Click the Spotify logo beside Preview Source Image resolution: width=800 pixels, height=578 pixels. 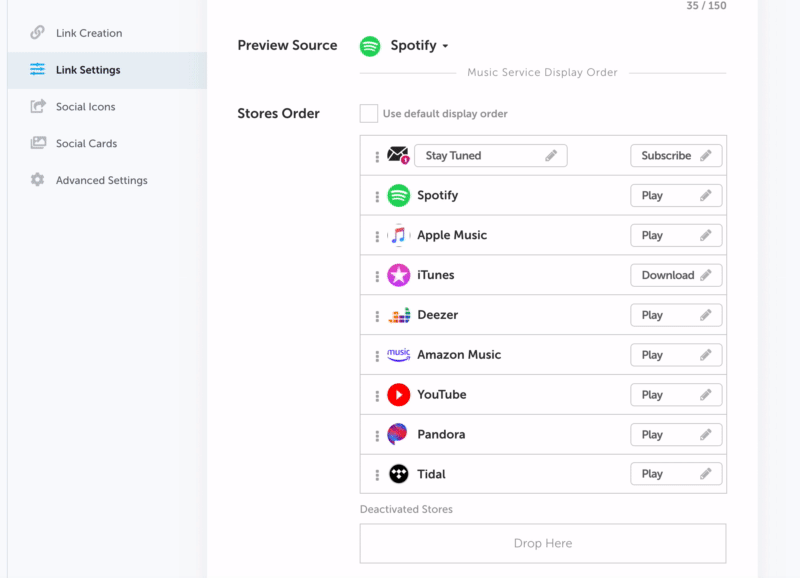click(x=370, y=46)
